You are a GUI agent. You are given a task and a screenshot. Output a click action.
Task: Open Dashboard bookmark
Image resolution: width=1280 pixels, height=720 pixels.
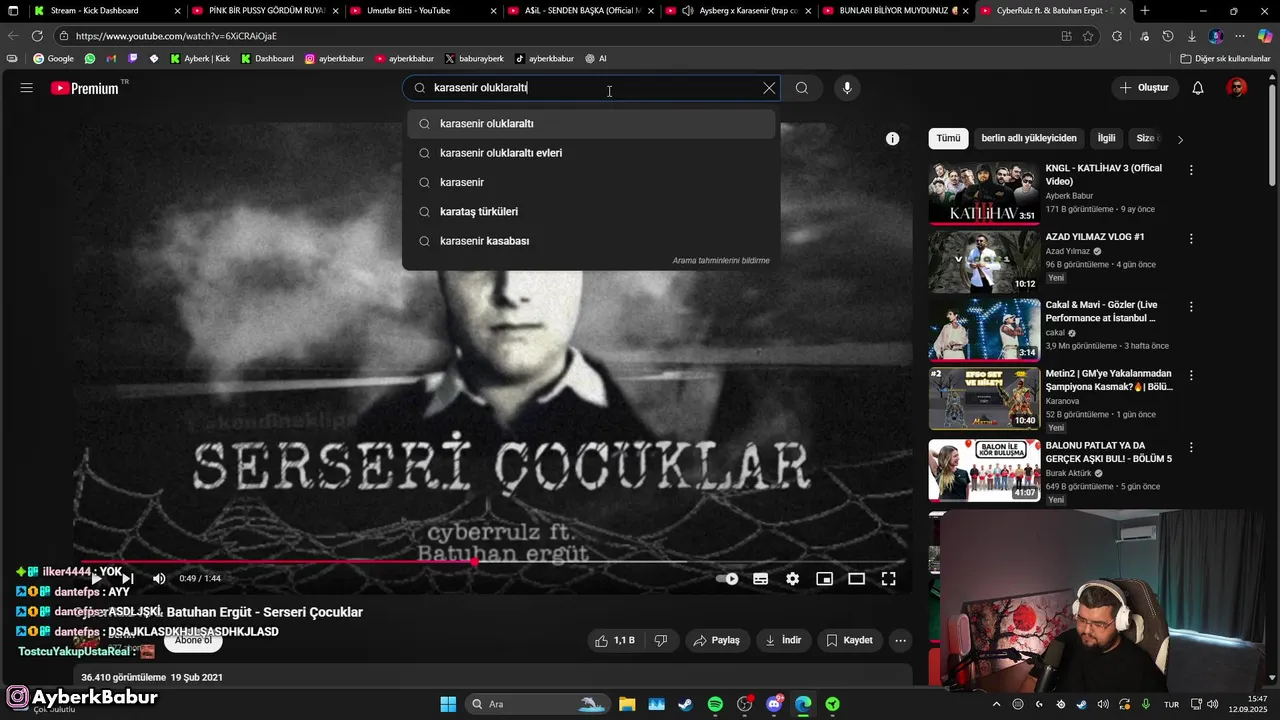tap(267, 59)
